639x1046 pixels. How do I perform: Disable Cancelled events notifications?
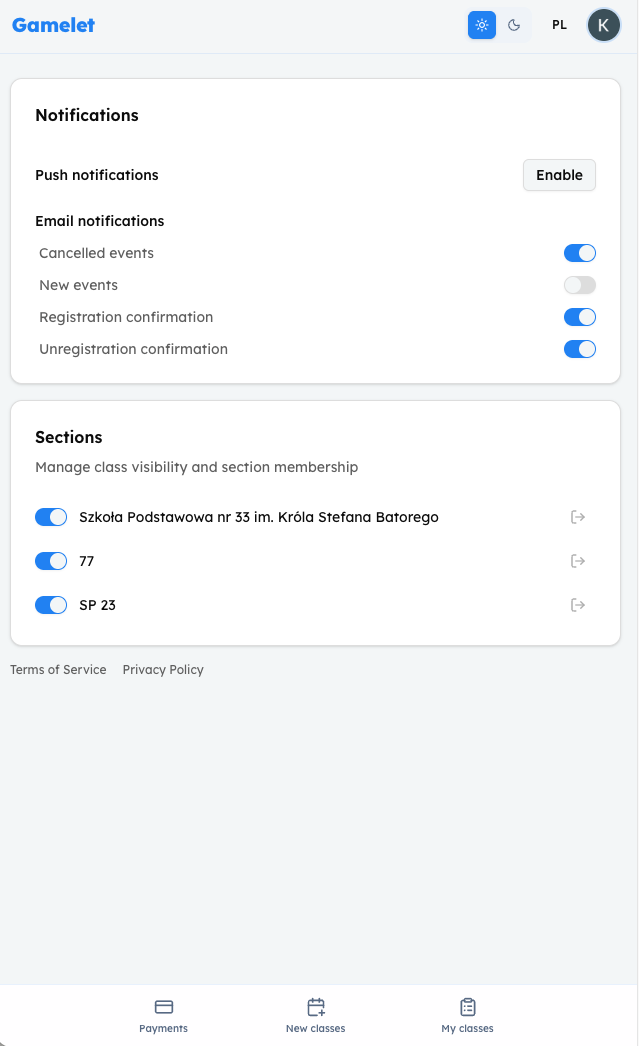tap(579, 253)
